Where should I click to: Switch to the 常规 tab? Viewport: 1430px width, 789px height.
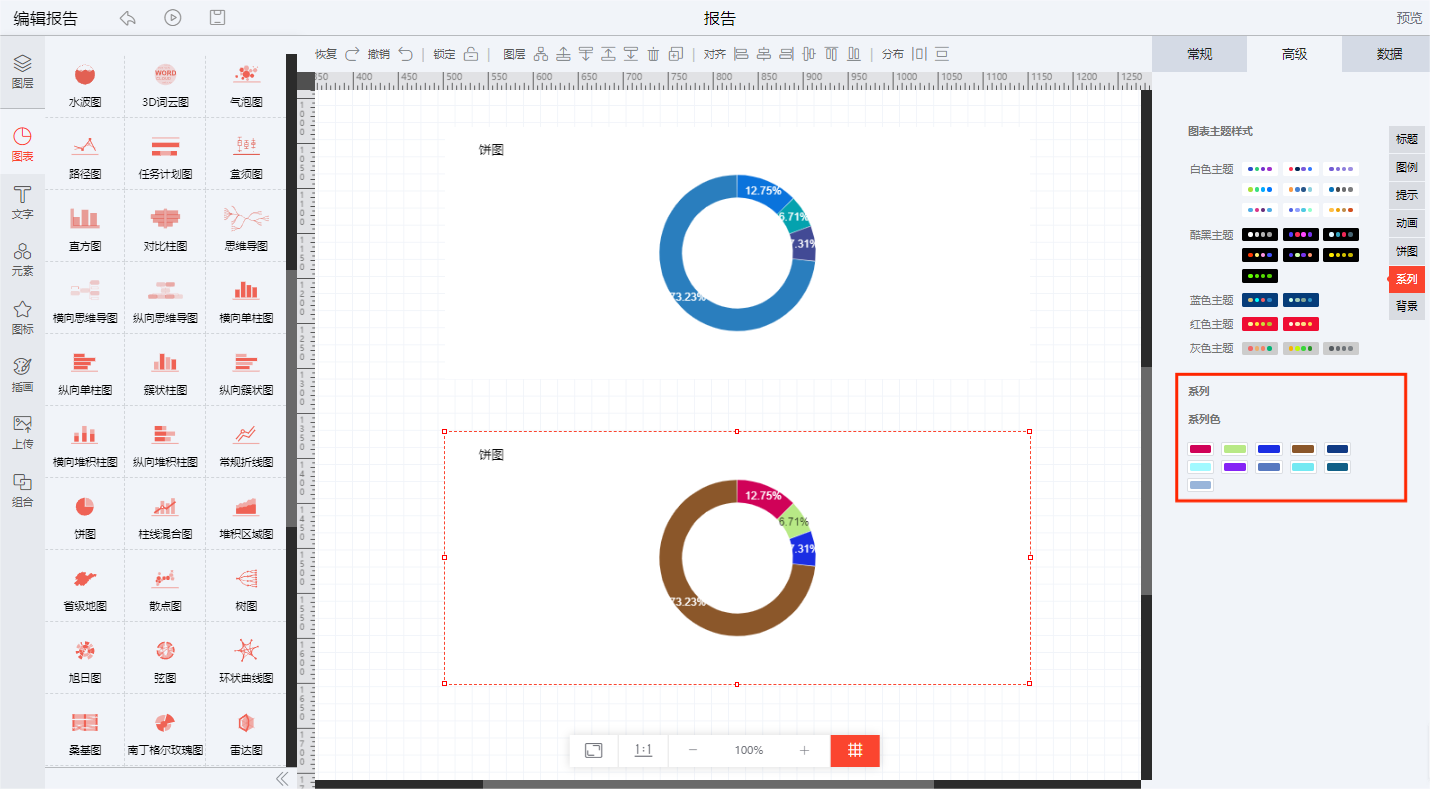(1199, 54)
